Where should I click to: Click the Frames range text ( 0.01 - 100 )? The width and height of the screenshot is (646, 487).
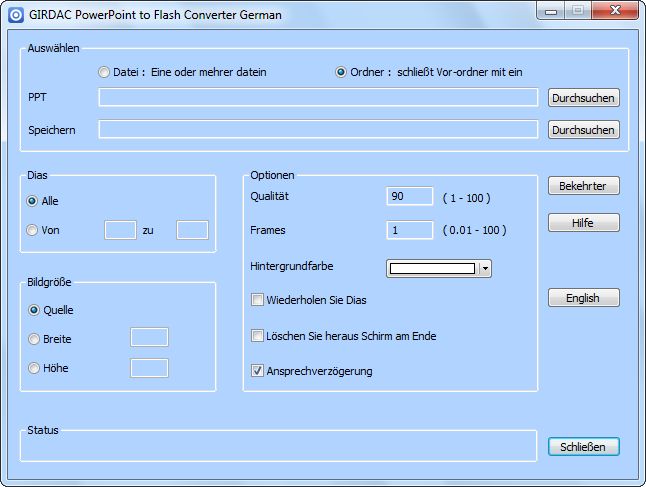(475, 230)
